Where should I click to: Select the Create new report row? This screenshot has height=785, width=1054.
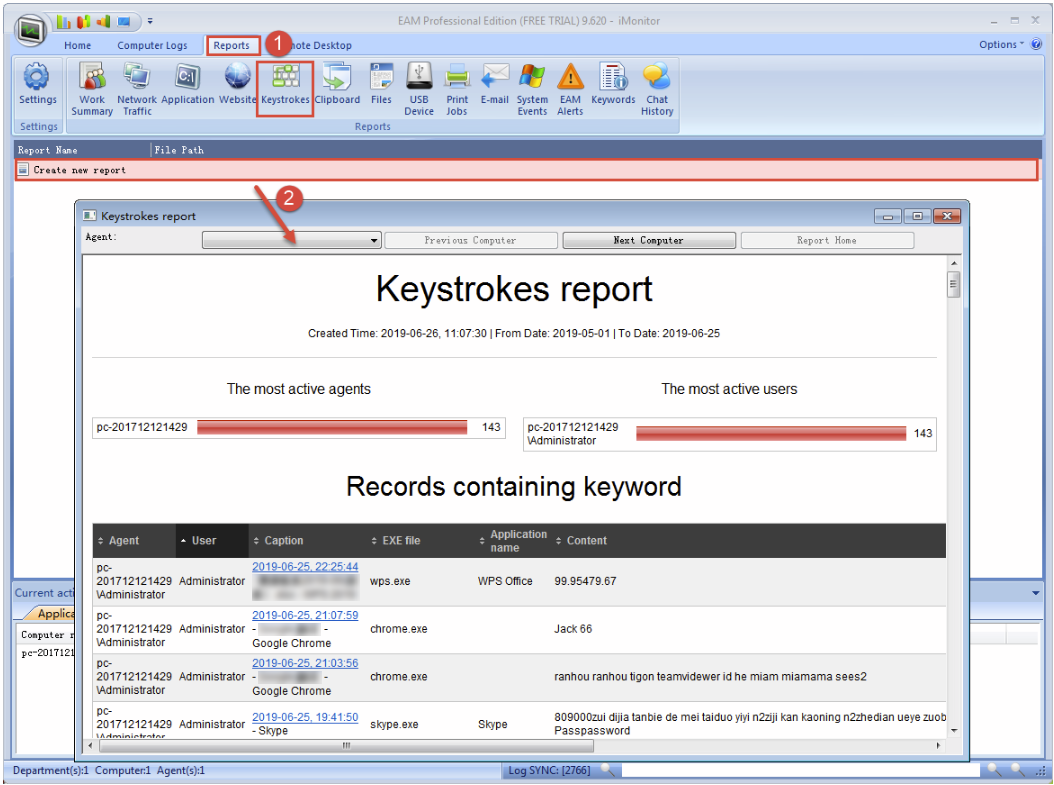pos(80,171)
